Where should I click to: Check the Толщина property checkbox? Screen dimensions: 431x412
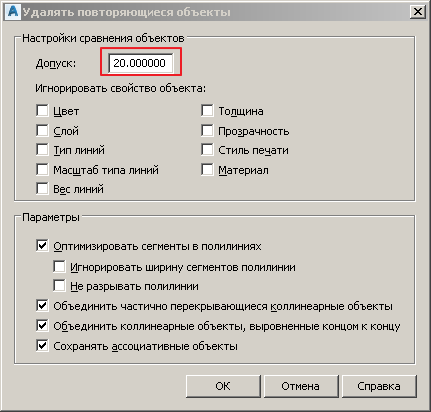tap(207, 111)
